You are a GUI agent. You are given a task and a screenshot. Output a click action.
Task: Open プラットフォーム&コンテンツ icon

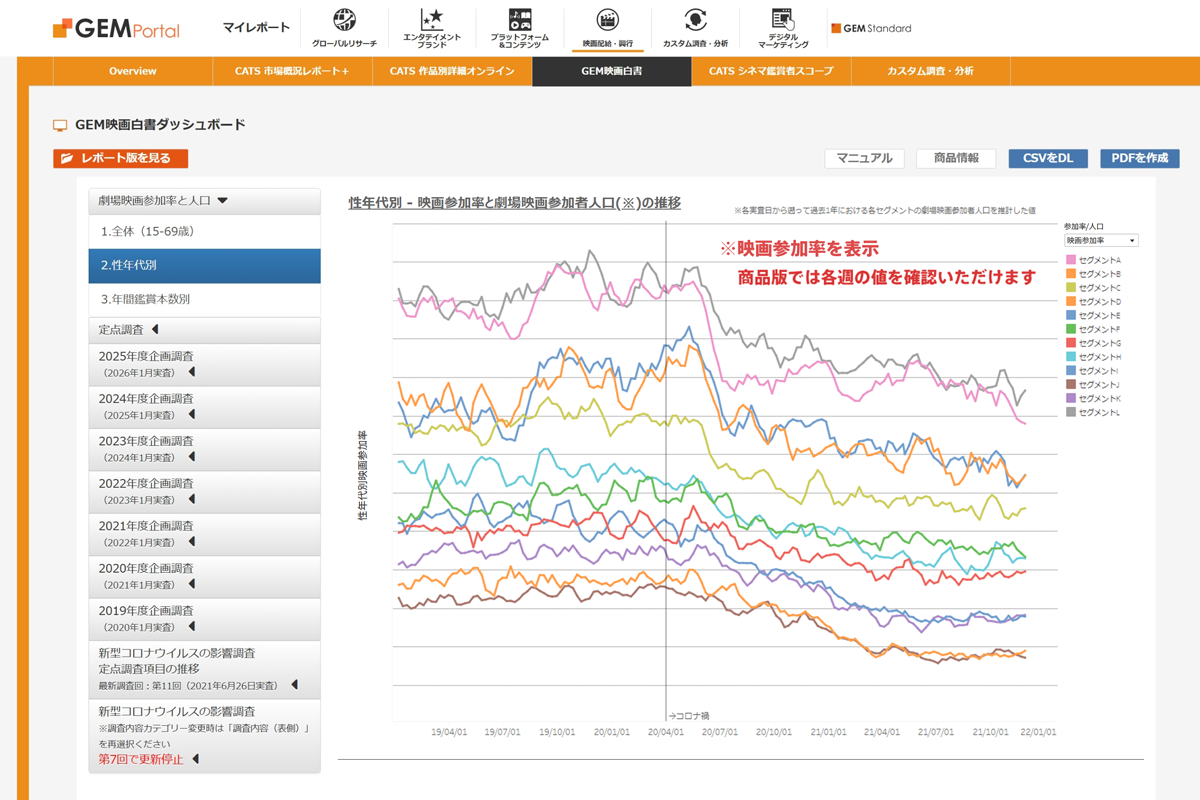click(x=519, y=21)
